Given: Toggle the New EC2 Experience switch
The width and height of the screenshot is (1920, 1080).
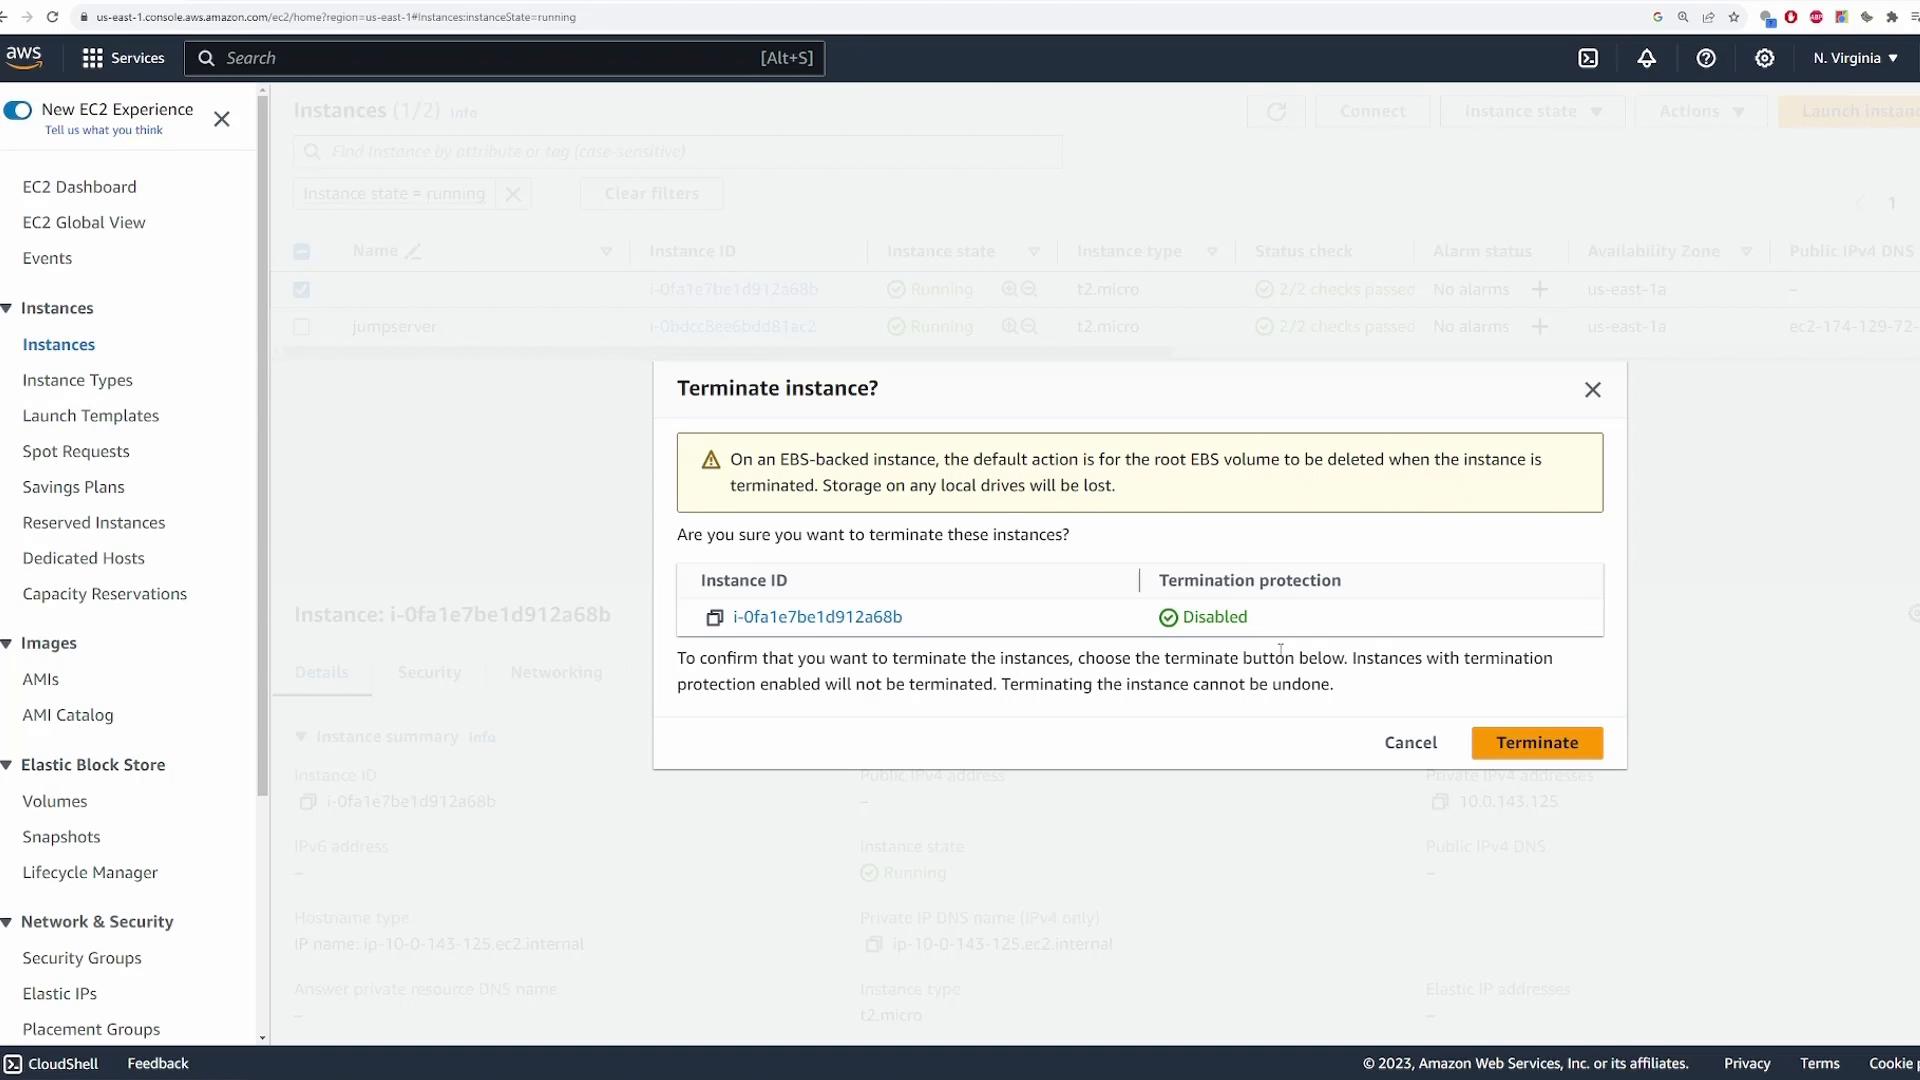Looking at the screenshot, I should pos(18,110).
